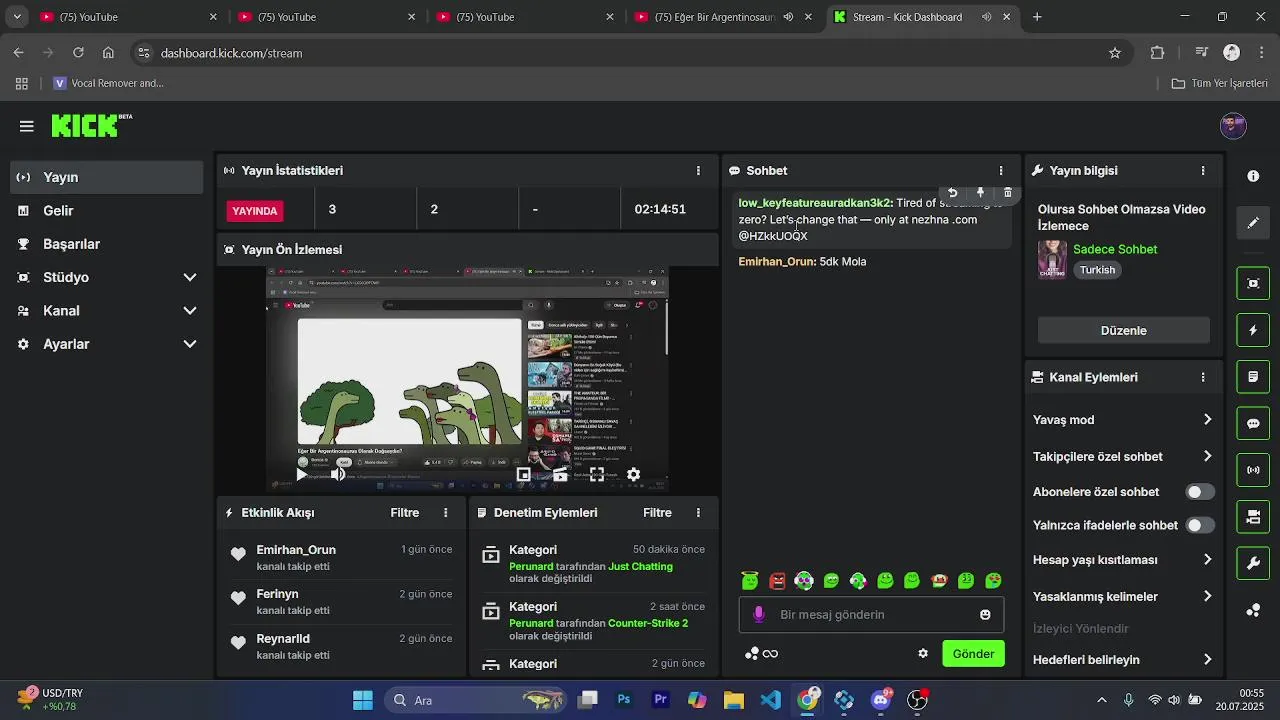Delete the low_keyfeatureauradkan3k2 chat message

(1007, 192)
